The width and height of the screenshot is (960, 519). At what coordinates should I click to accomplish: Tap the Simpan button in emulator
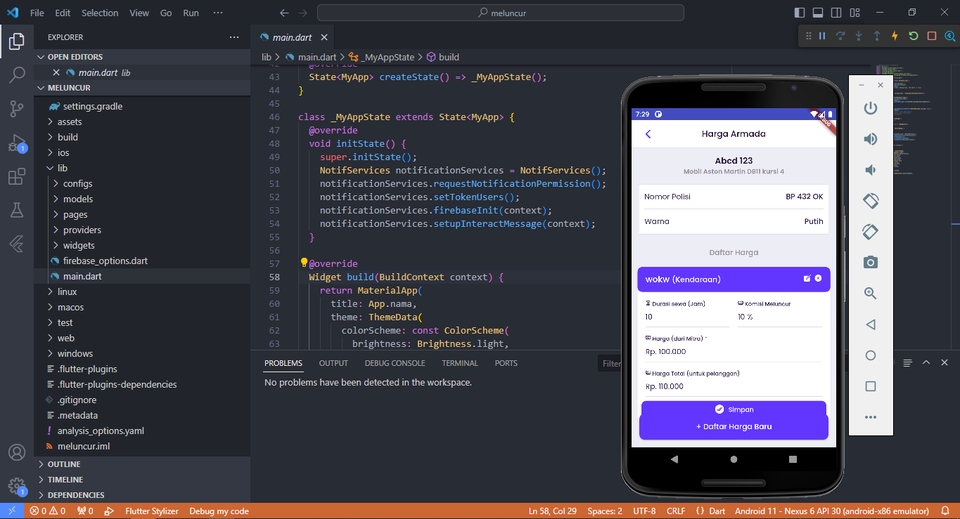click(733, 409)
